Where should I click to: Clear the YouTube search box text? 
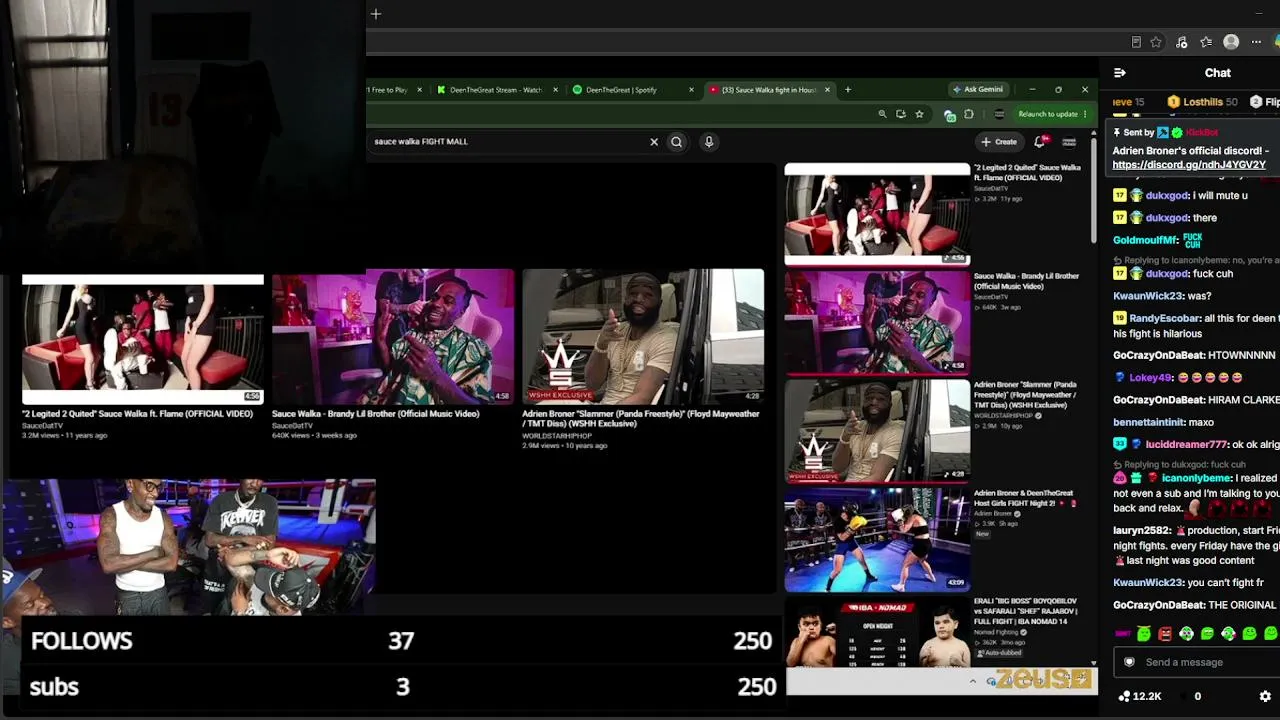[x=654, y=142]
